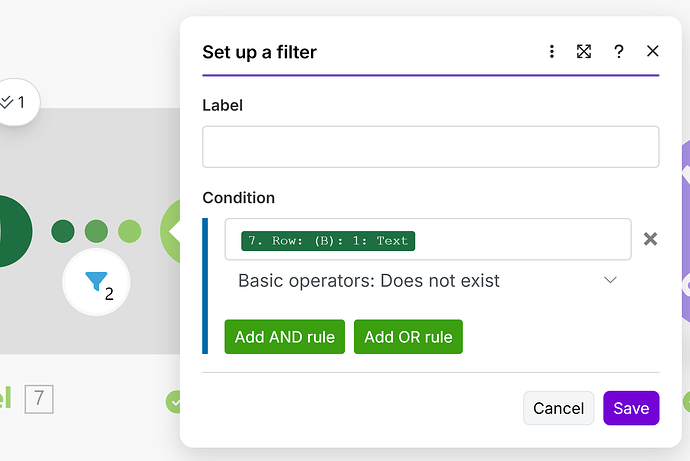Click the green check status icon below the module
The image size is (690, 461).
174,402
